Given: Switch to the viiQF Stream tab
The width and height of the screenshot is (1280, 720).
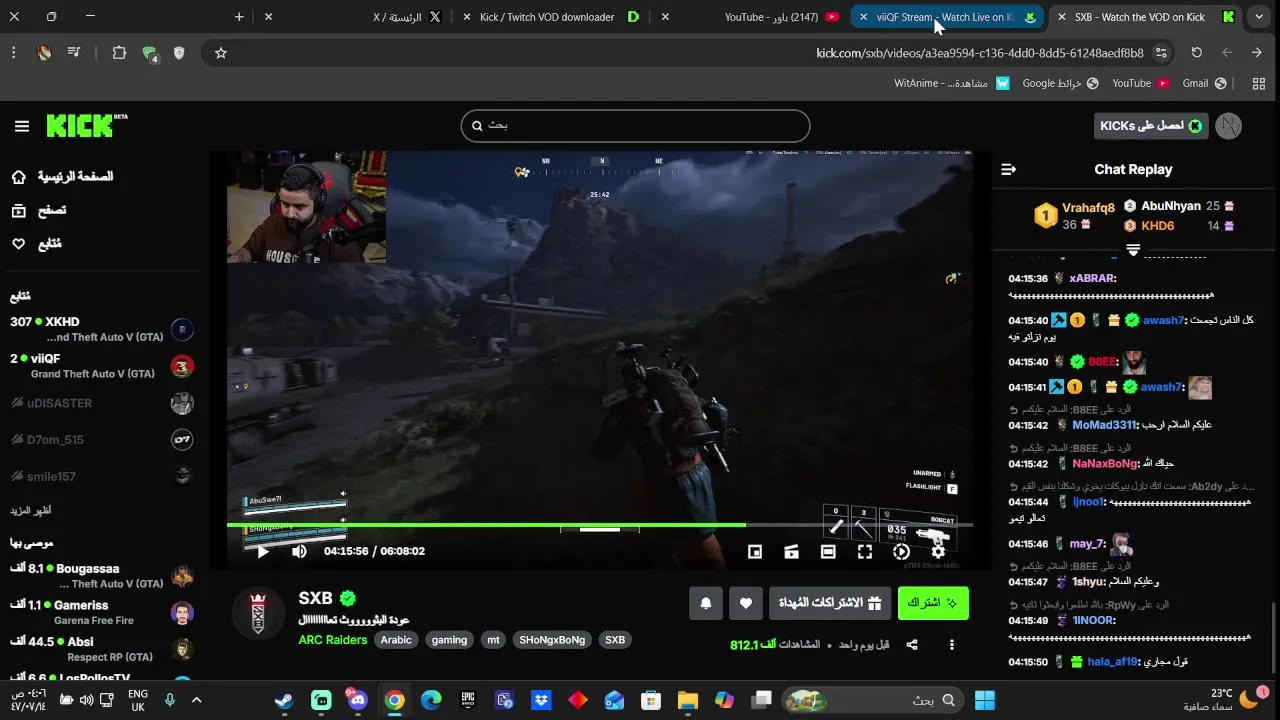Looking at the screenshot, I should tap(947, 17).
